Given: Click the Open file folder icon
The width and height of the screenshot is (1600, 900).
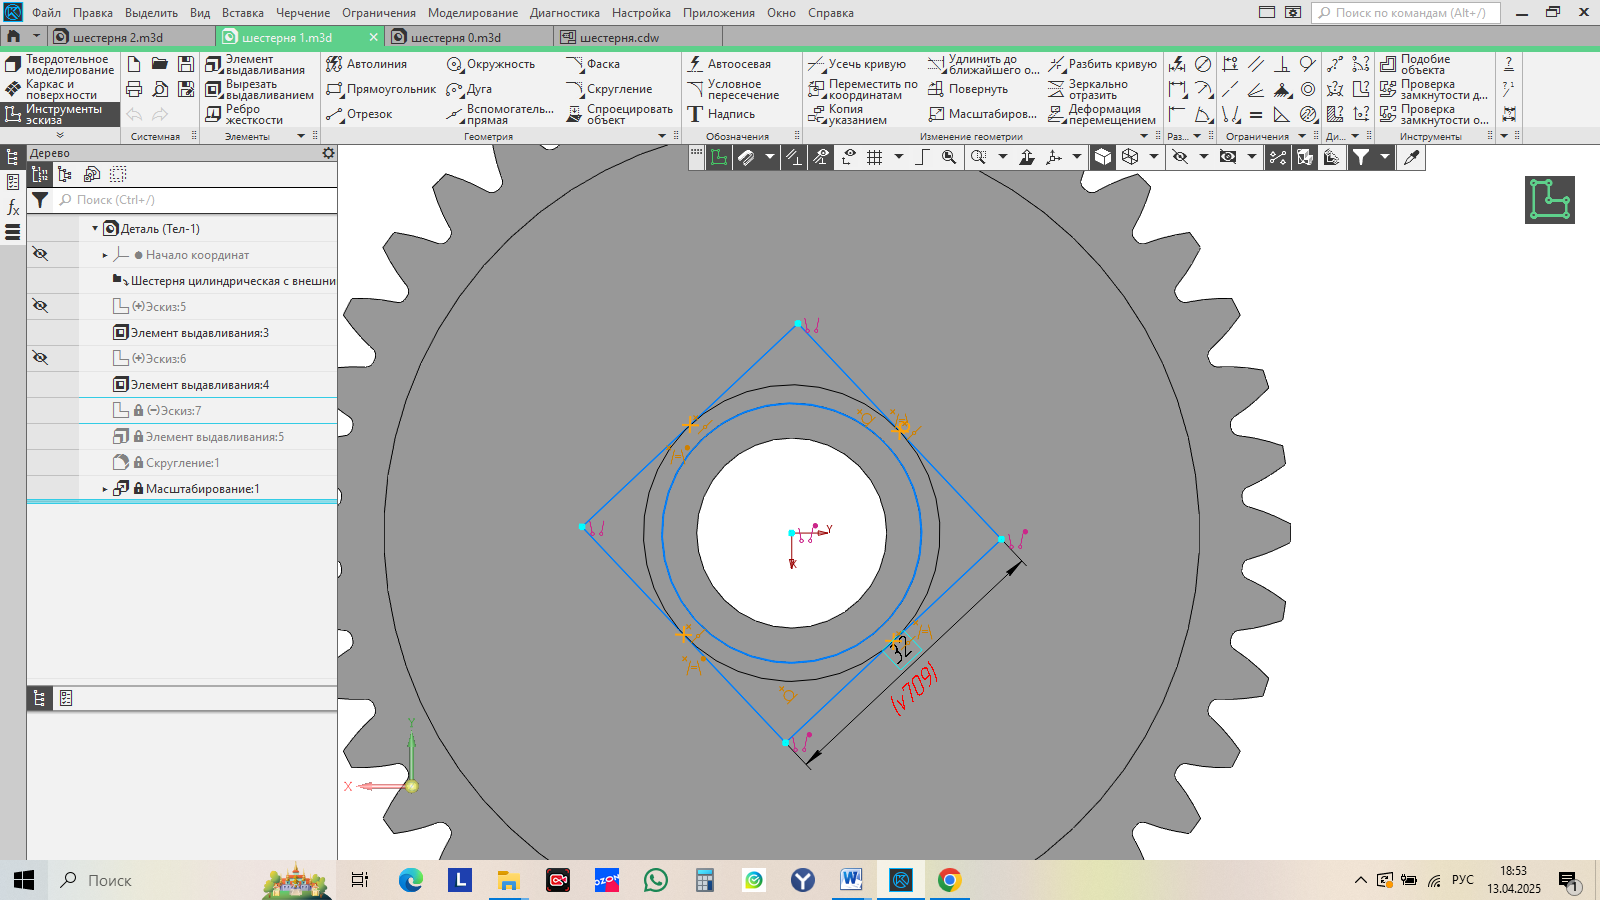Looking at the screenshot, I should point(160,64).
